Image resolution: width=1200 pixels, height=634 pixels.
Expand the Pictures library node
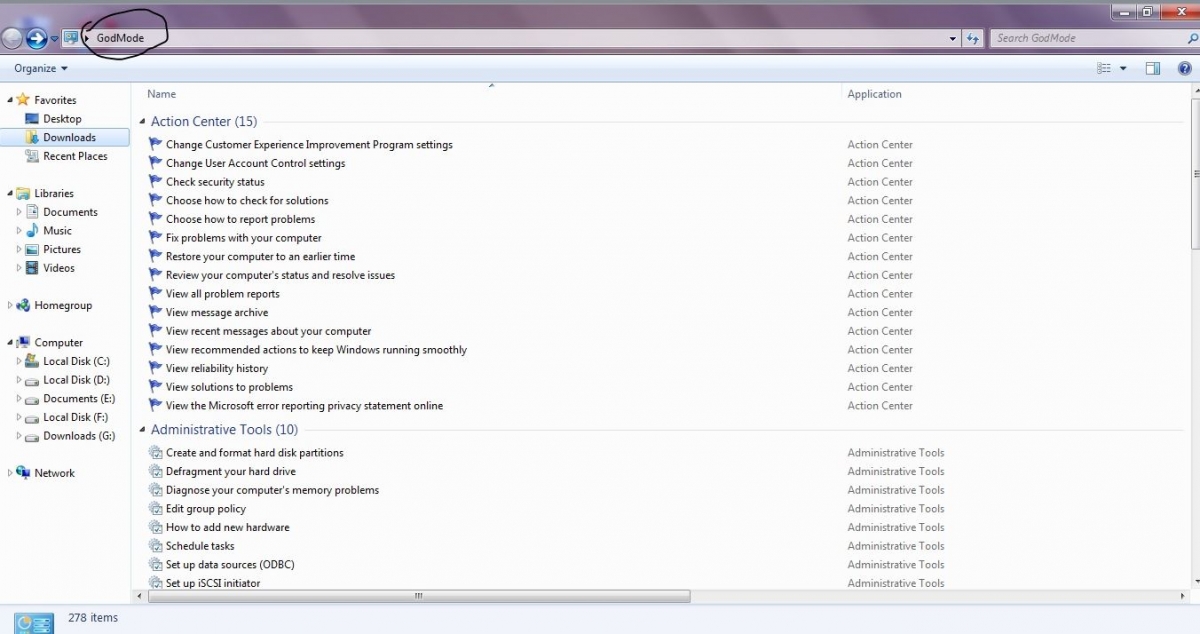19,249
